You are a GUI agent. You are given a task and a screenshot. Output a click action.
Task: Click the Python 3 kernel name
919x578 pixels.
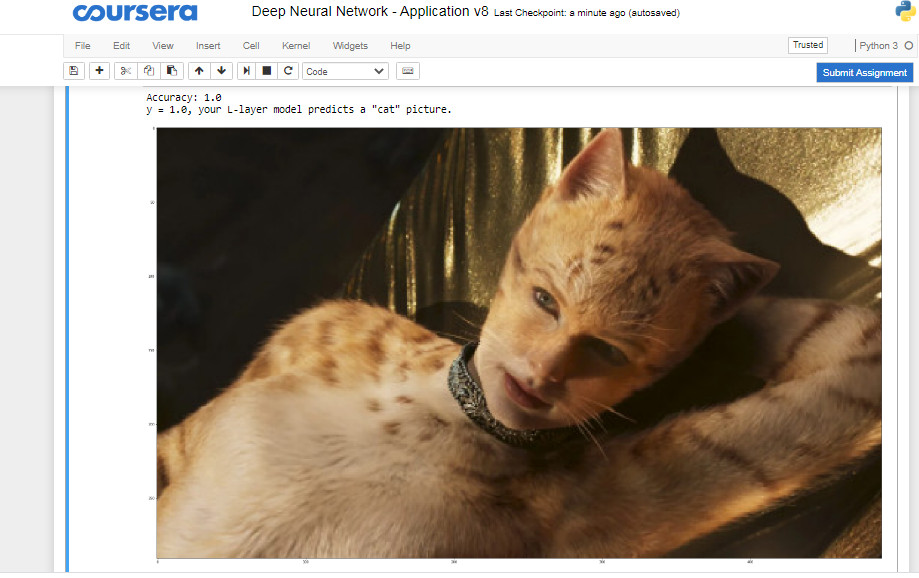(878, 46)
